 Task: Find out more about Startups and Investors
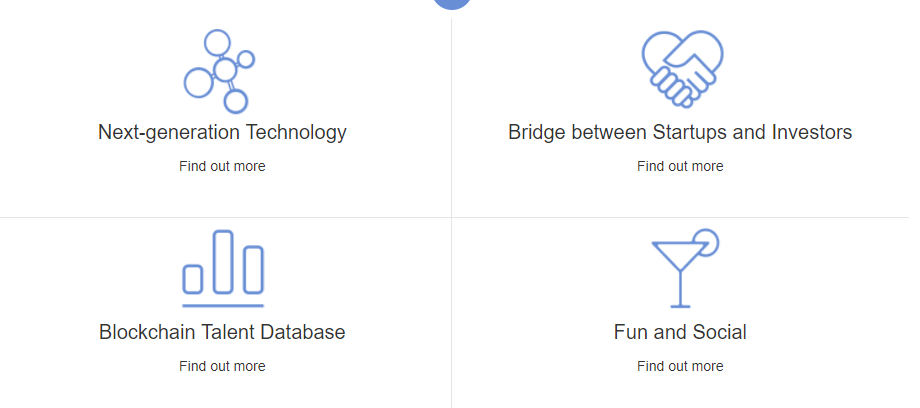[x=680, y=166]
